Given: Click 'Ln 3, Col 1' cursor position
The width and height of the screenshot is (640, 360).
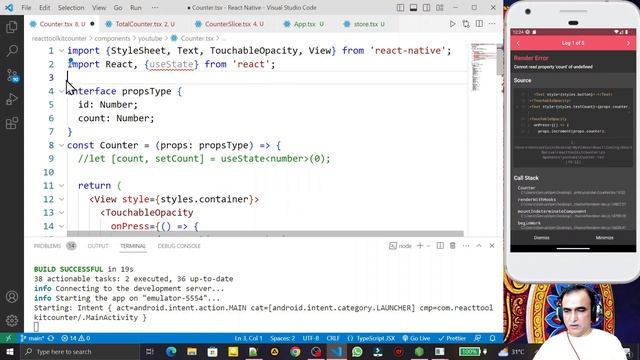Looking at the screenshot, I should [248, 338].
